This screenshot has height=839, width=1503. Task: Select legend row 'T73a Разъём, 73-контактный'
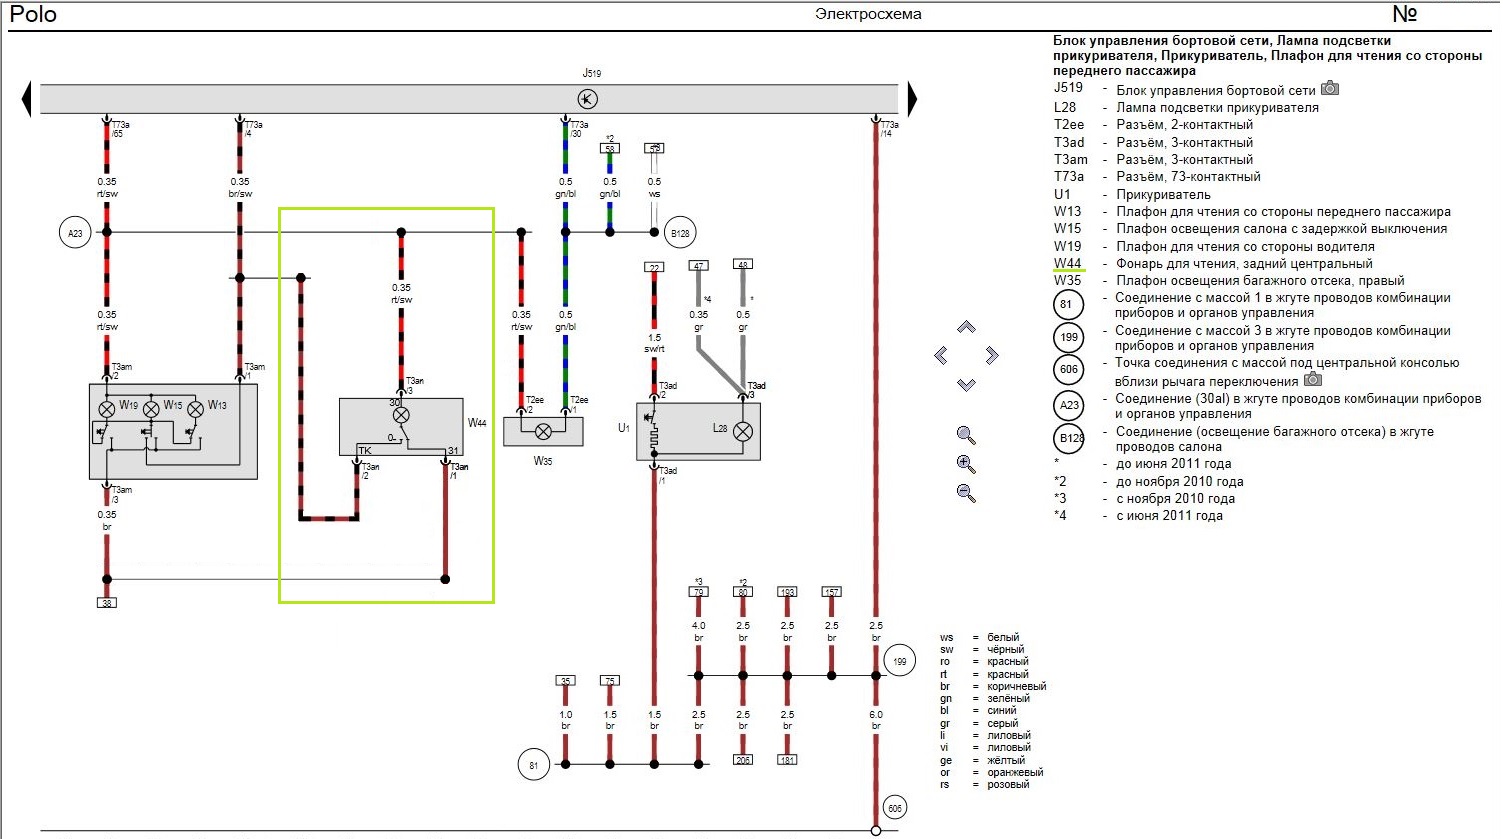(1157, 176)
